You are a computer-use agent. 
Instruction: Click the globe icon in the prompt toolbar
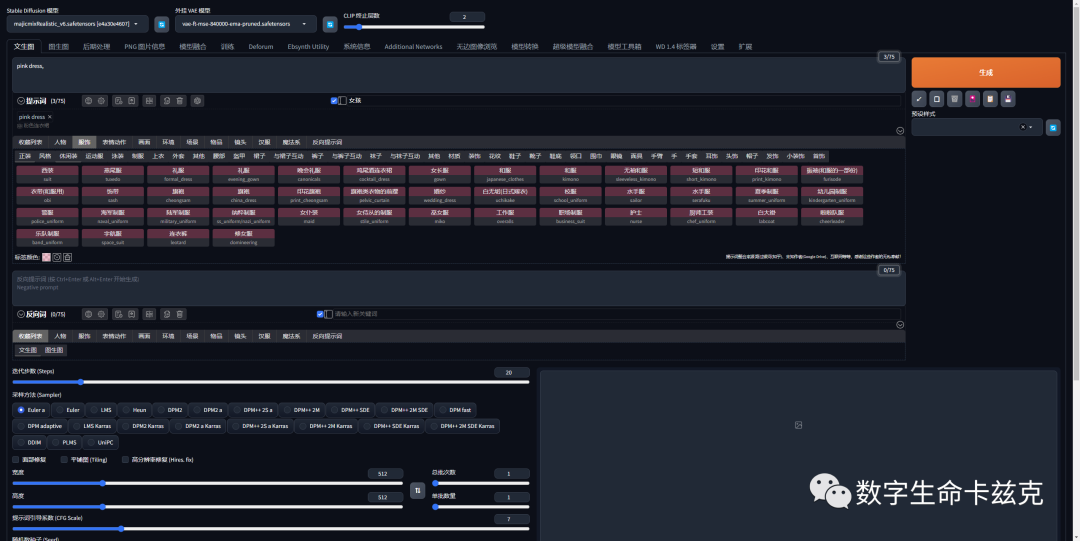(x=88, y=101)
